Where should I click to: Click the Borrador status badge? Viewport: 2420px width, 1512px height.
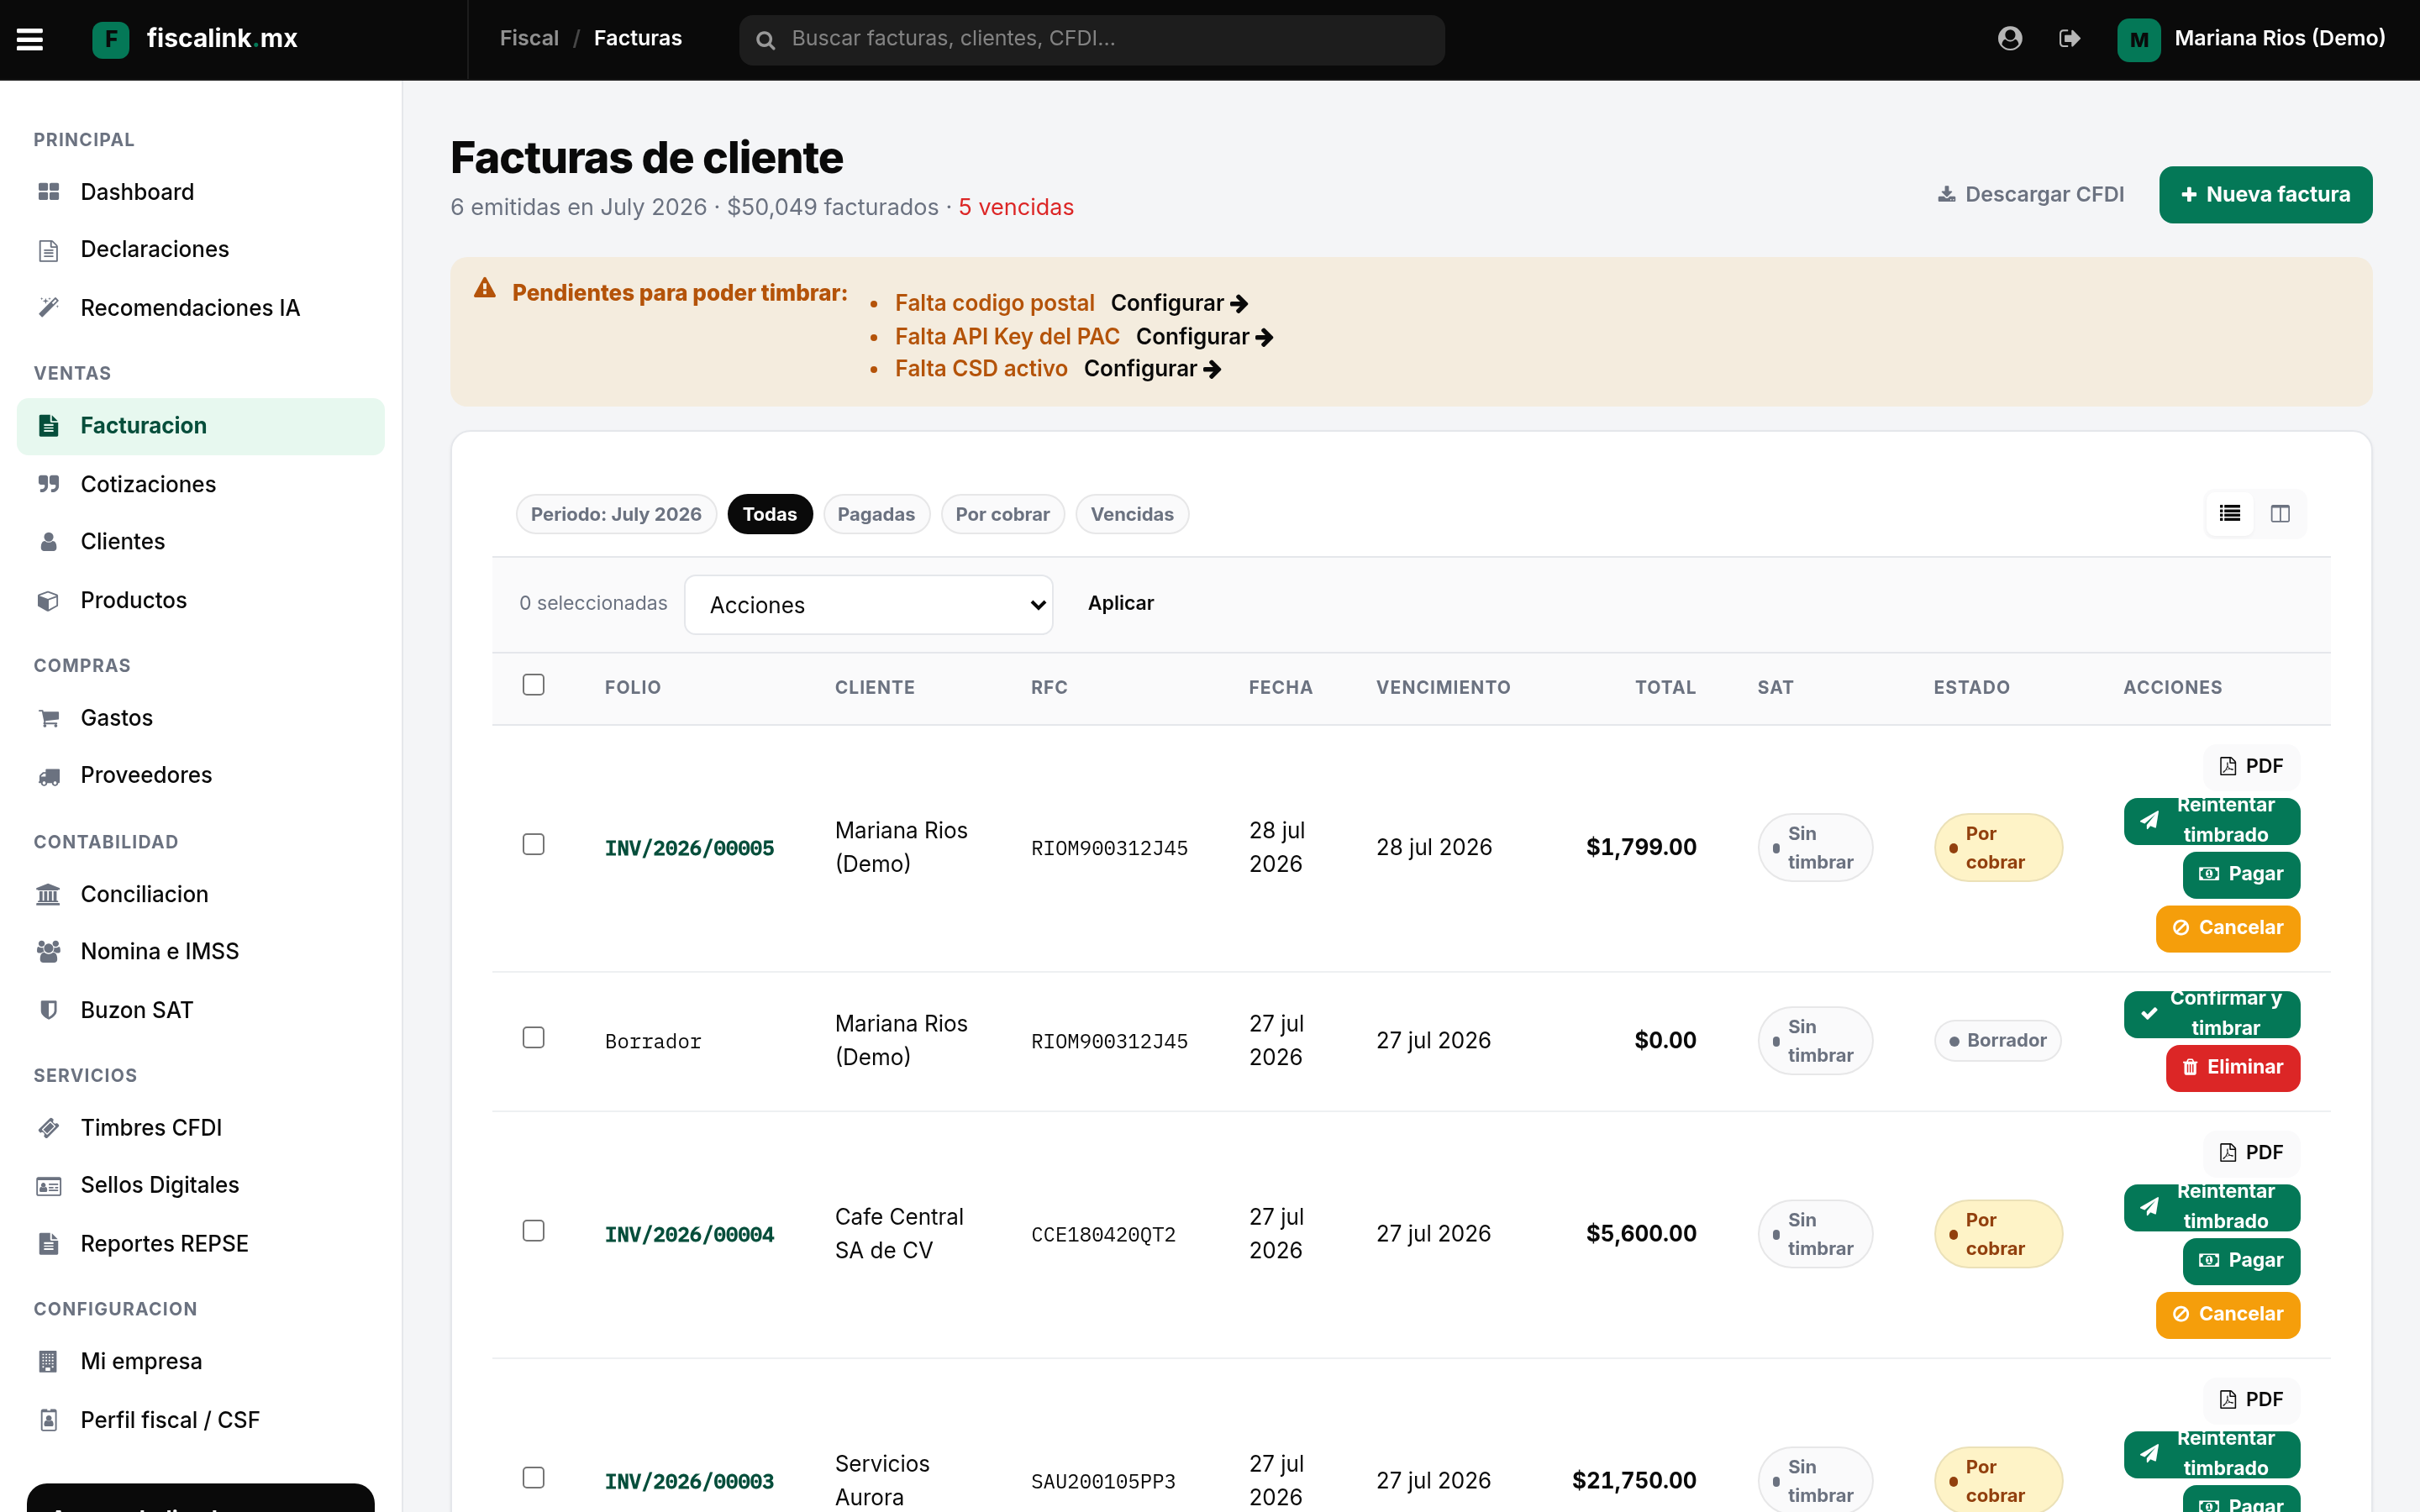[1998, 1040]
